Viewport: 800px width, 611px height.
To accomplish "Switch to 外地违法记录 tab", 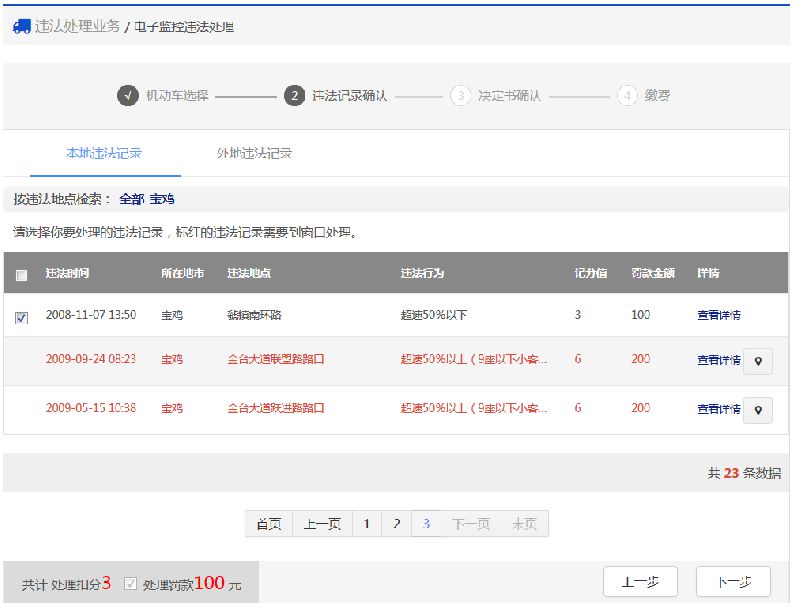I will click(x=254, y=154).
